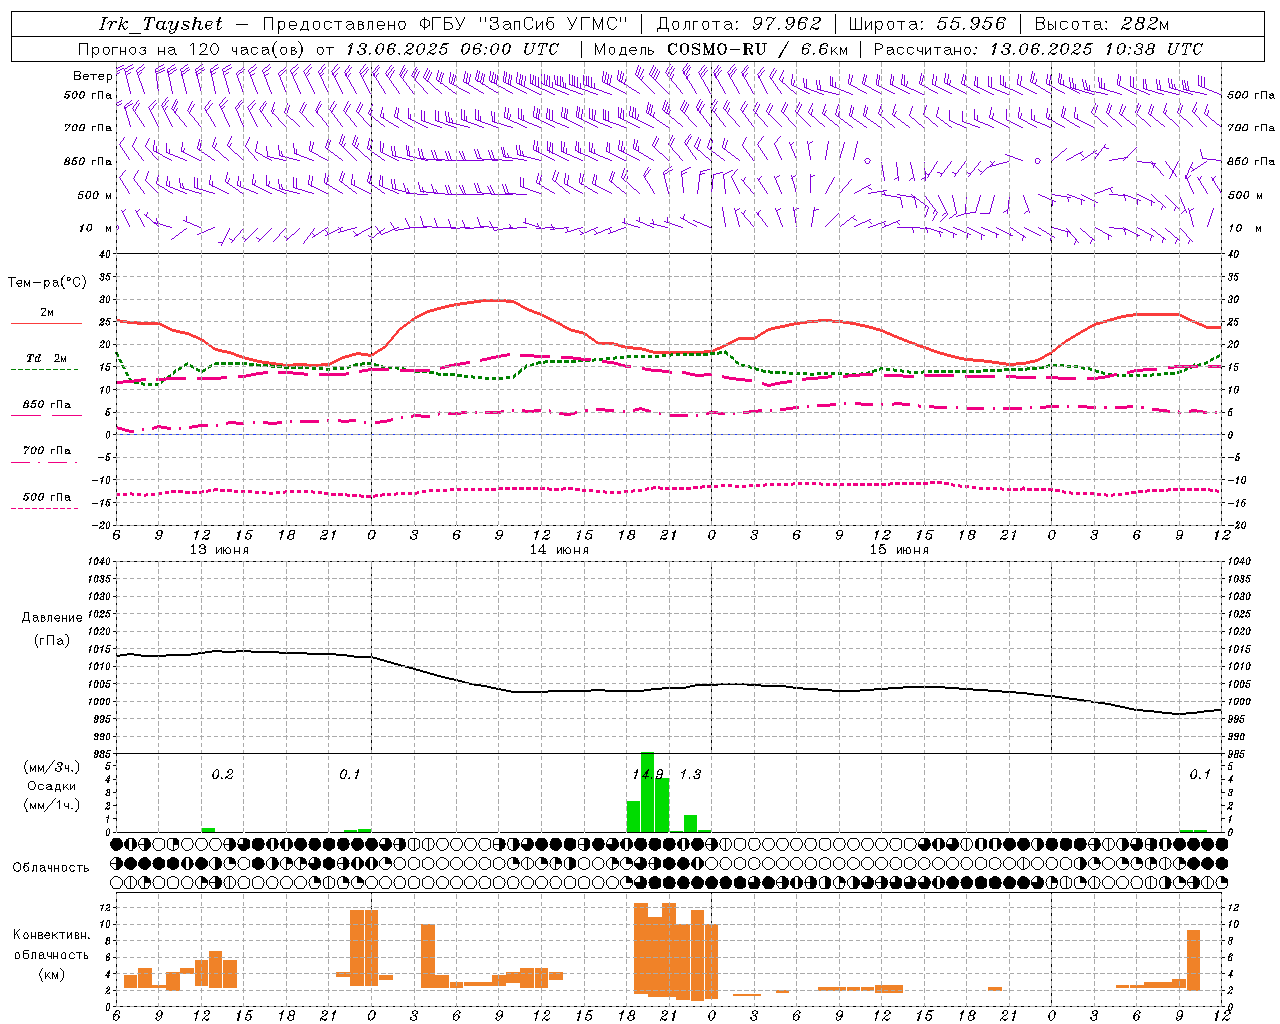Select the Прогноз на 120 часа(ов) text
The width and height of the screenshot is (1280, 1024).
[193, 49]
